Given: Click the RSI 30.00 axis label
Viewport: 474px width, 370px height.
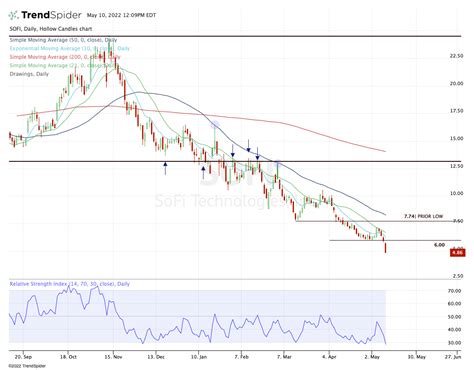Looking at the screenshot, I should pyautogui.click(x=454, y=343).
